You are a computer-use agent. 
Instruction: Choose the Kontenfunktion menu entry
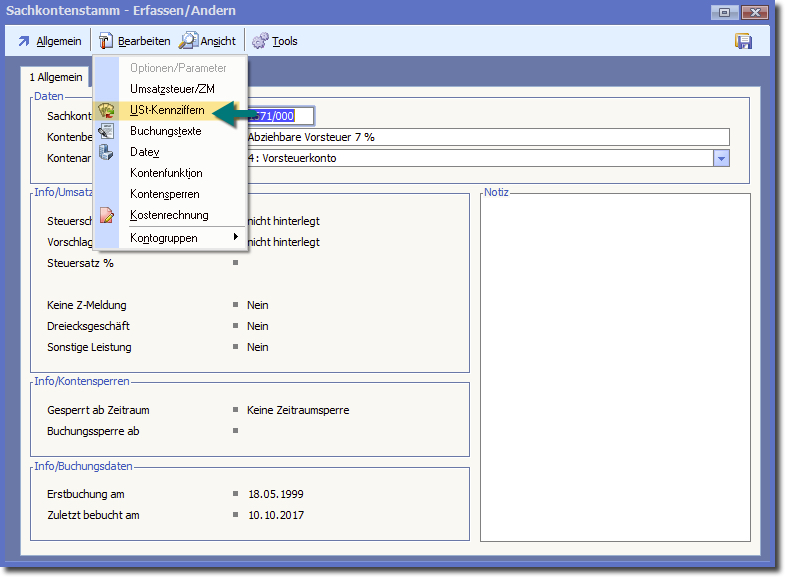(166, 173)
